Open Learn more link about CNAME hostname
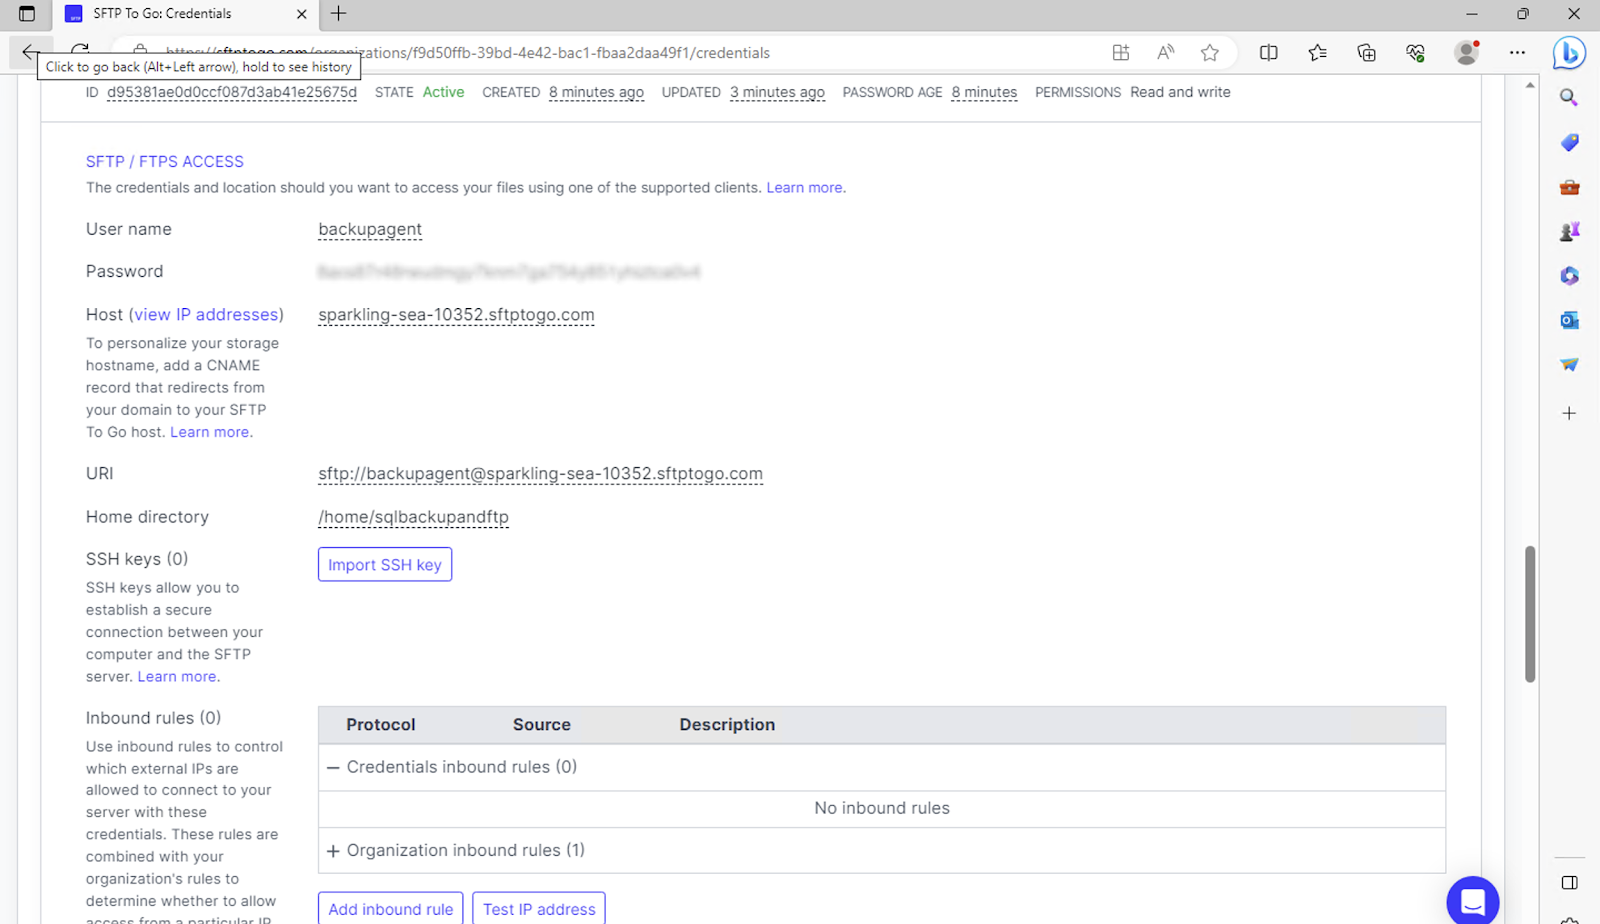 coord(209,432)
